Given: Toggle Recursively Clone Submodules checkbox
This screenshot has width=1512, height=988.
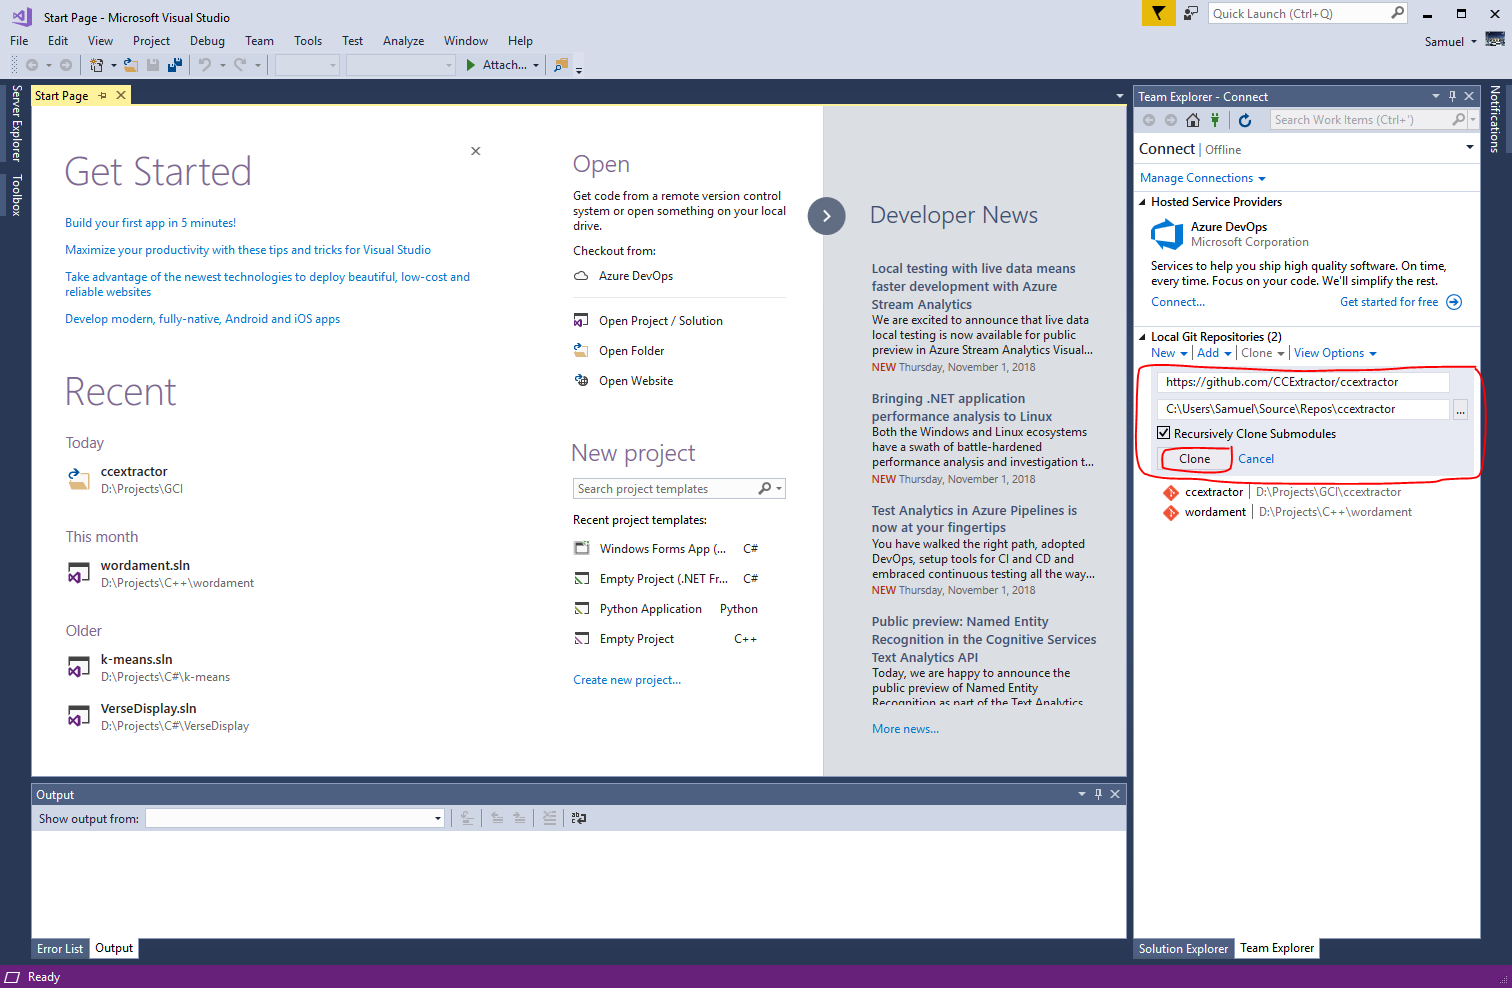Looking at the screenshot, I should pos(1163,433).
